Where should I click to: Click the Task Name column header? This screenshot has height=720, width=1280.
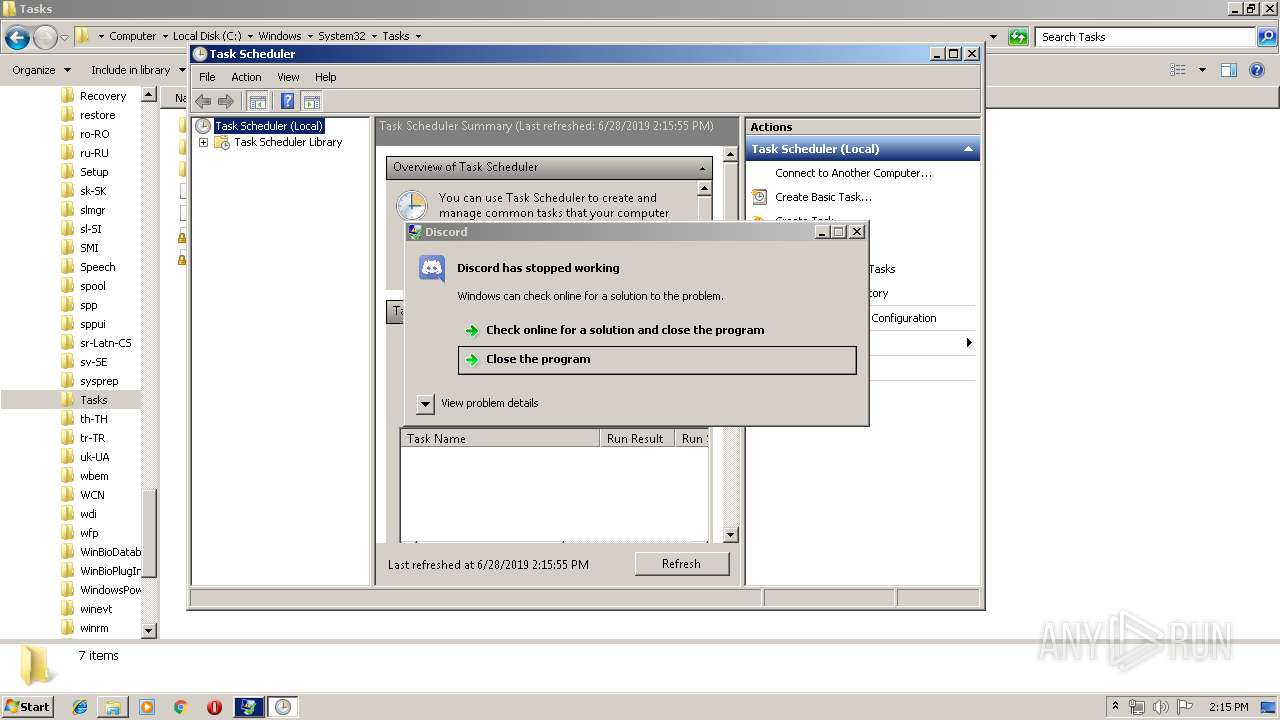pyautogui.click(x=500, y=438)
